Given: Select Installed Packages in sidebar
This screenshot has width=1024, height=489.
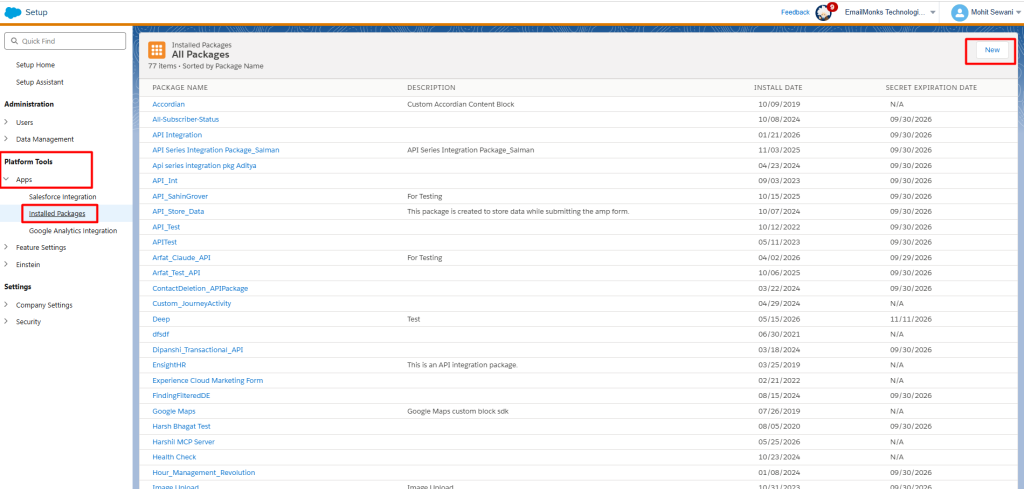Looking at the screenshot, I should (x=57, y=213).
